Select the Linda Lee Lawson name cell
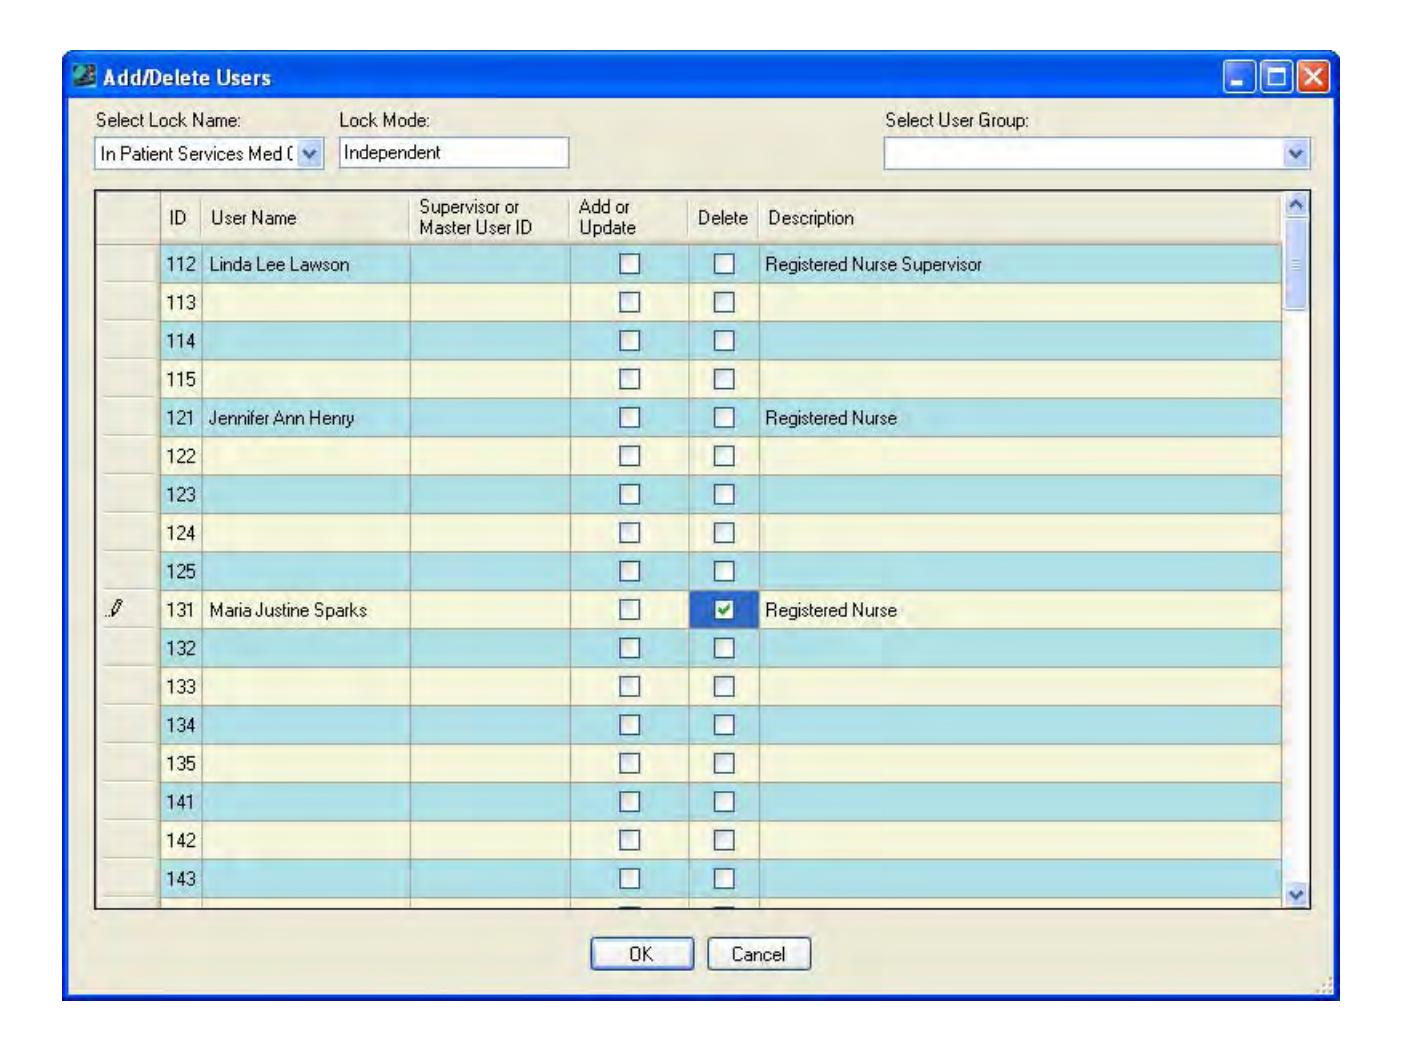 pyautogui.click(x=305, y=264)
